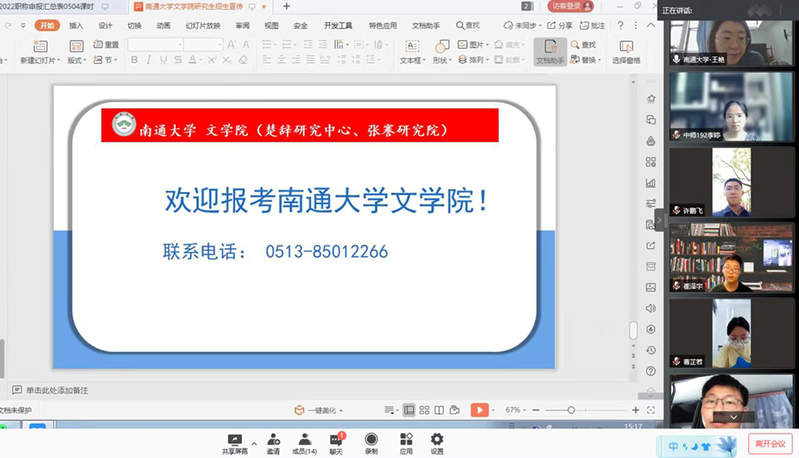Click Find (查找) in the ribbon
Screen dimensions: 799x458
click(x=583, y=45)
